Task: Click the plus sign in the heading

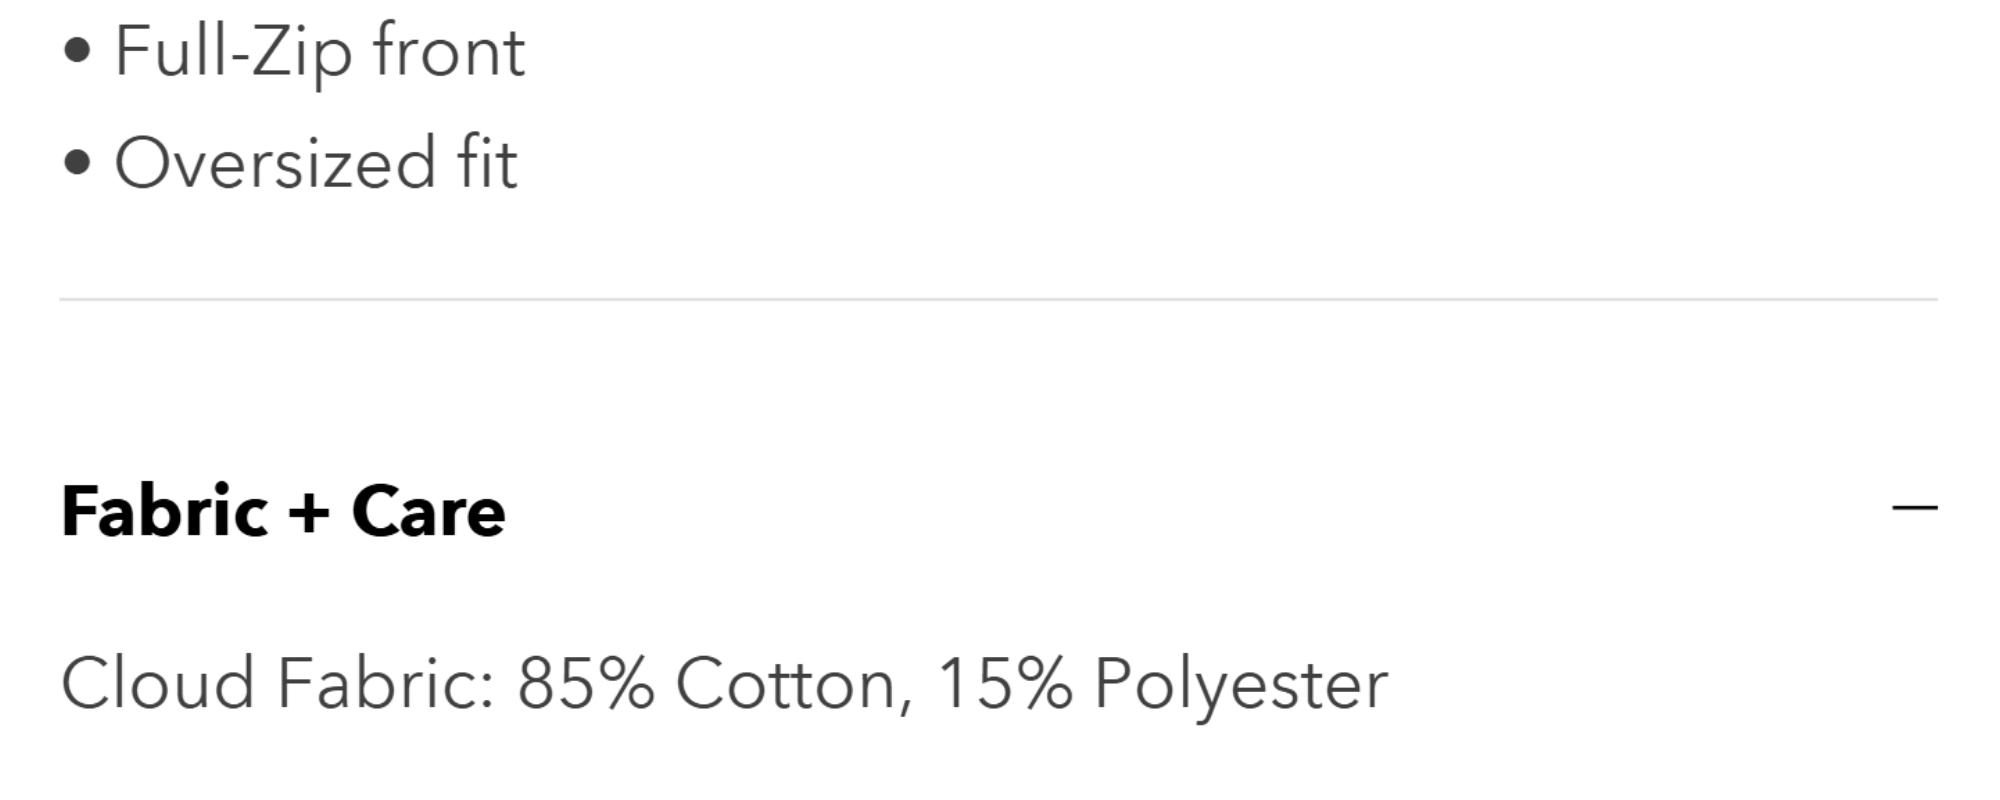Action: 309,511
